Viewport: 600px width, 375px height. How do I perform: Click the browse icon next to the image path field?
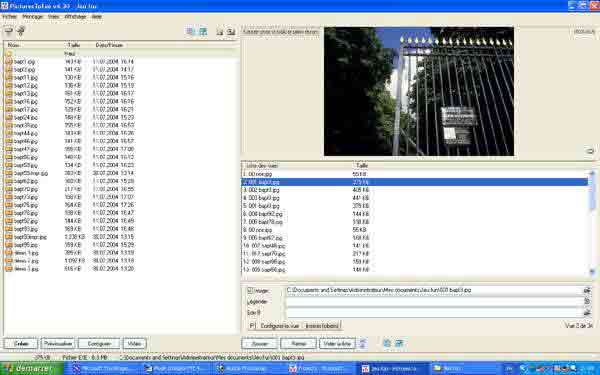tap(587, 290)
